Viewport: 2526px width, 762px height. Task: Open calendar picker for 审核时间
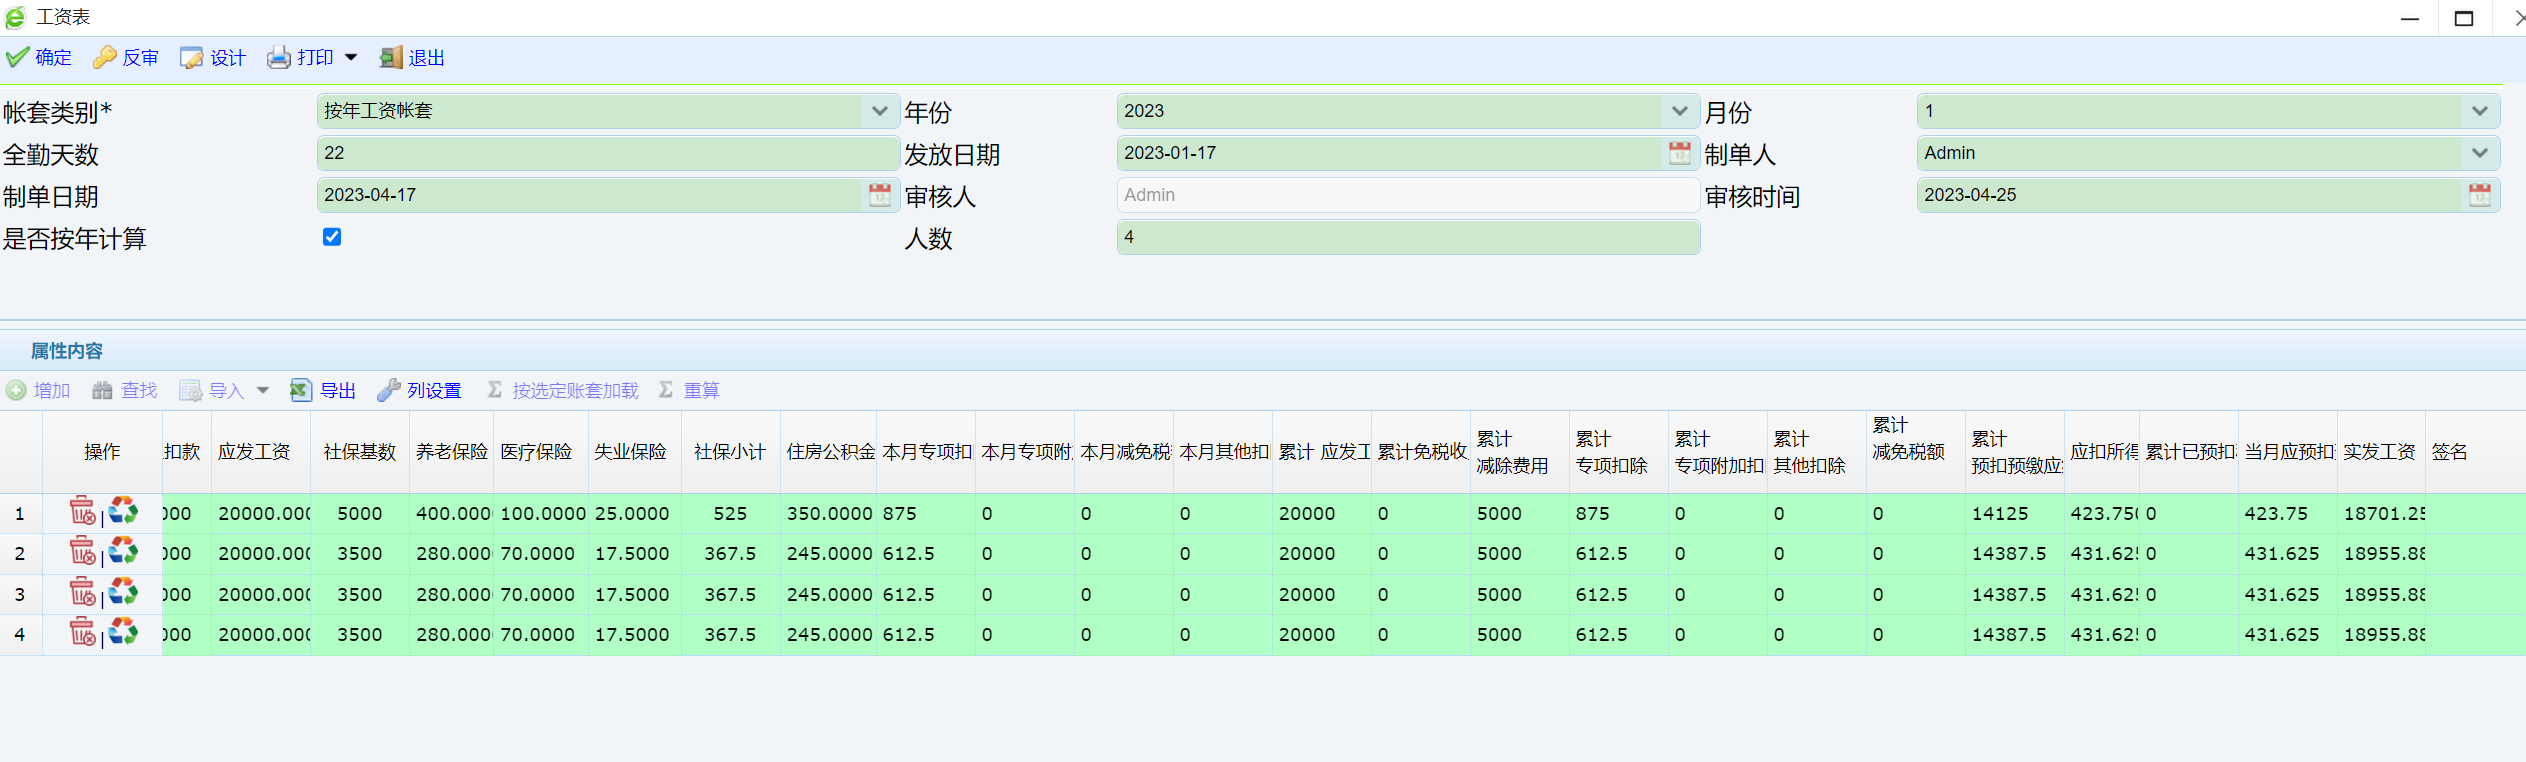(x=2479, y=195)
